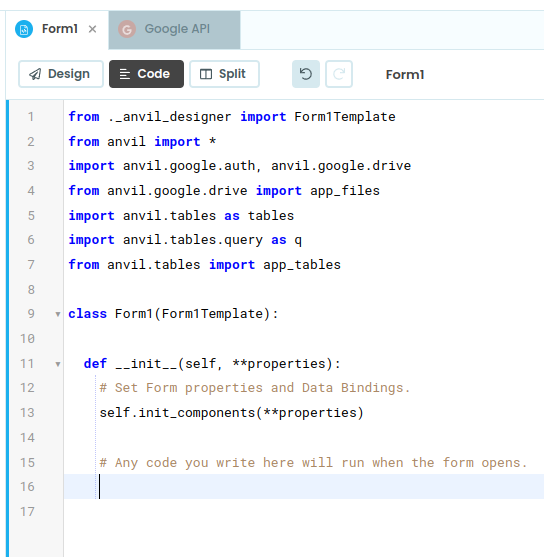544x557 pixels.
Task: Click 'class Form1(Form1Template):' line
Action: pos(173,314)
